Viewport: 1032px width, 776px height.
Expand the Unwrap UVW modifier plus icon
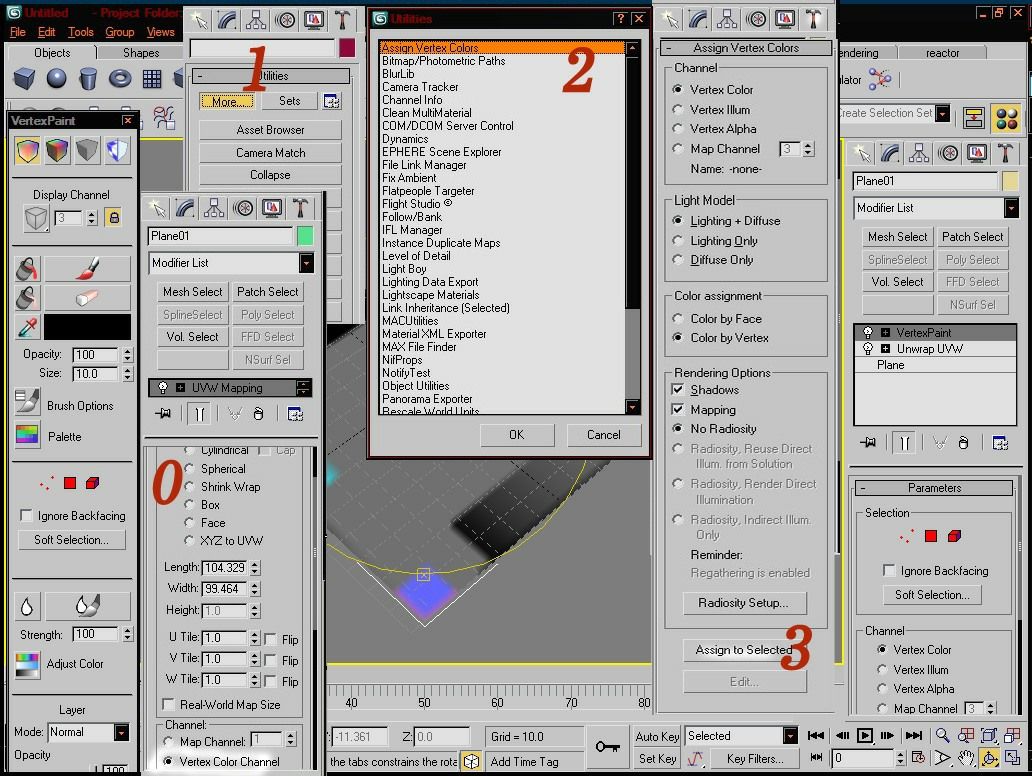pyautogui.click(x=885, y=349)
